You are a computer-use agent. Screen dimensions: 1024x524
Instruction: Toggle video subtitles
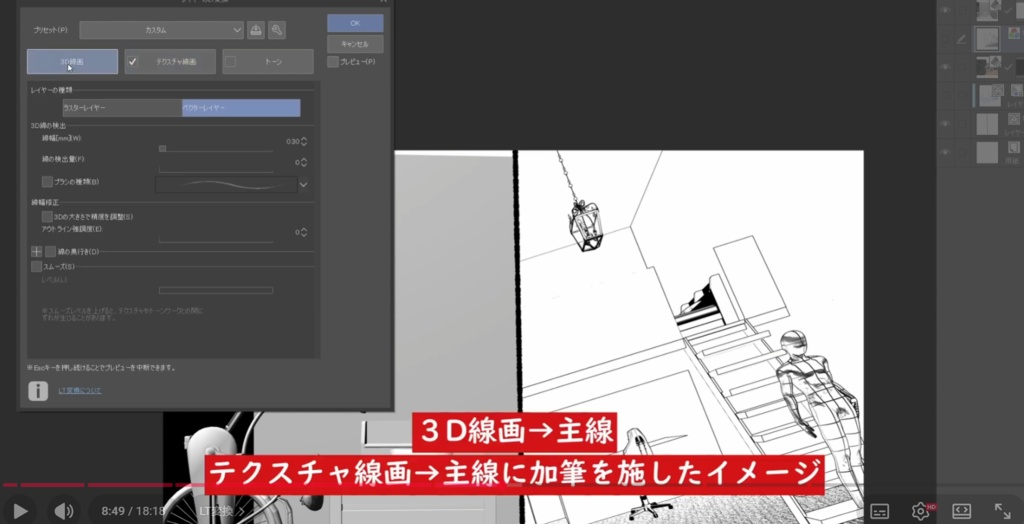point(880,511)
